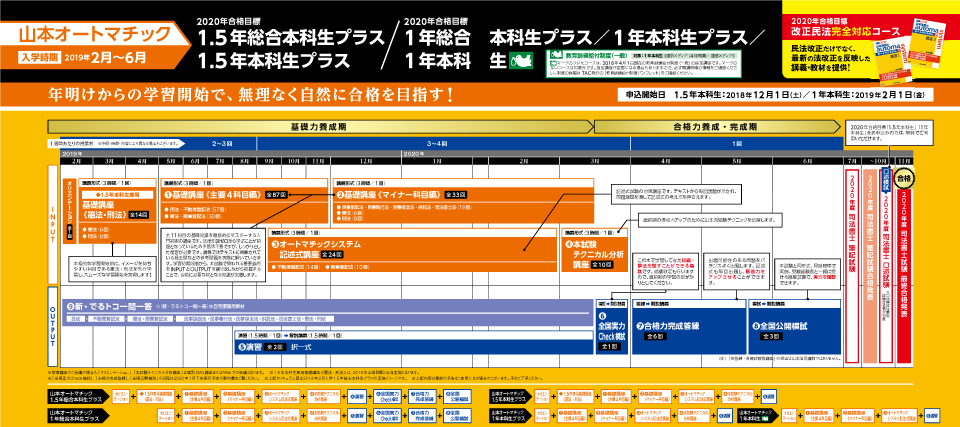
Task: Click the 全6回 badge
Action: click(x=654, y=336)
